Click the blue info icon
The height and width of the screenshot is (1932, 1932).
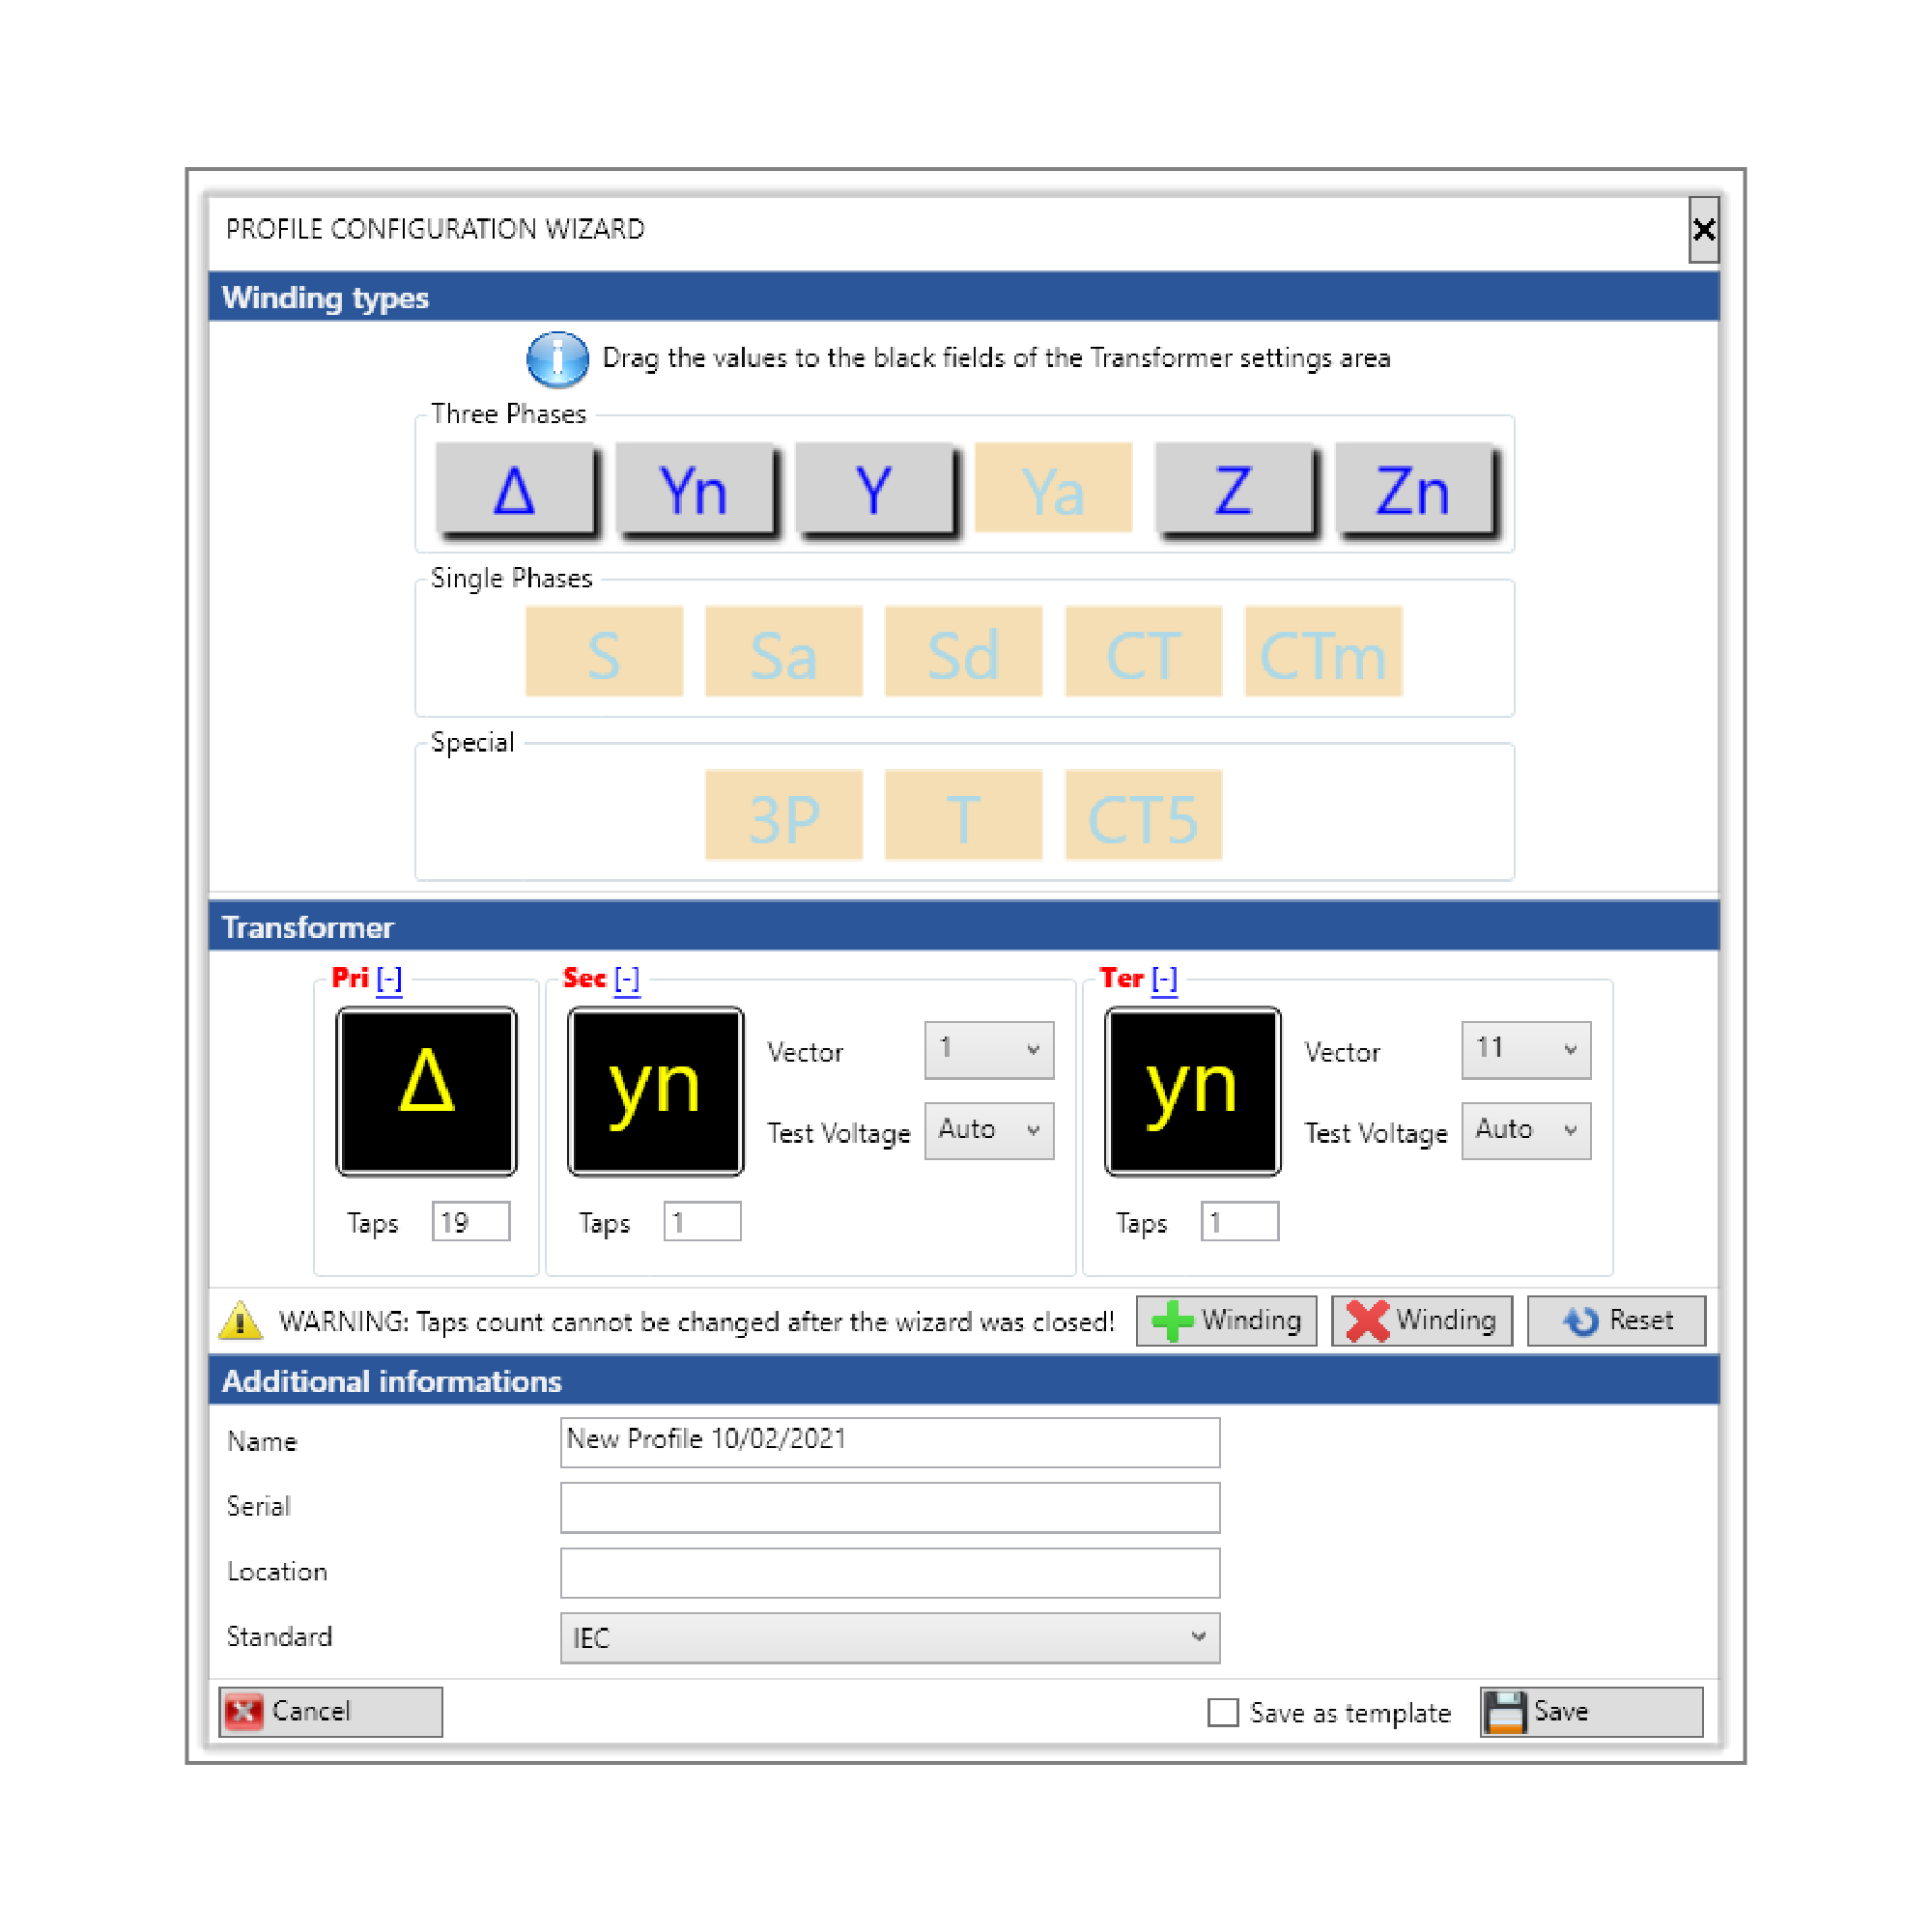pos(557,359)
